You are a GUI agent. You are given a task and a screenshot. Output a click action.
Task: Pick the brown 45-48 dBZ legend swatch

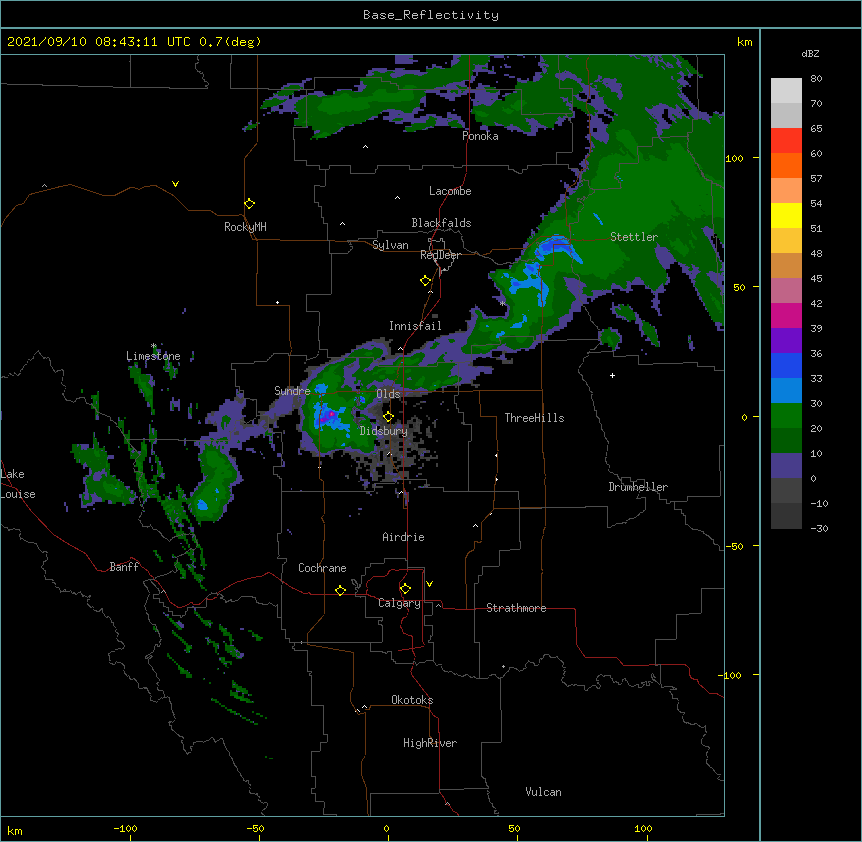(x=786, y=265)
